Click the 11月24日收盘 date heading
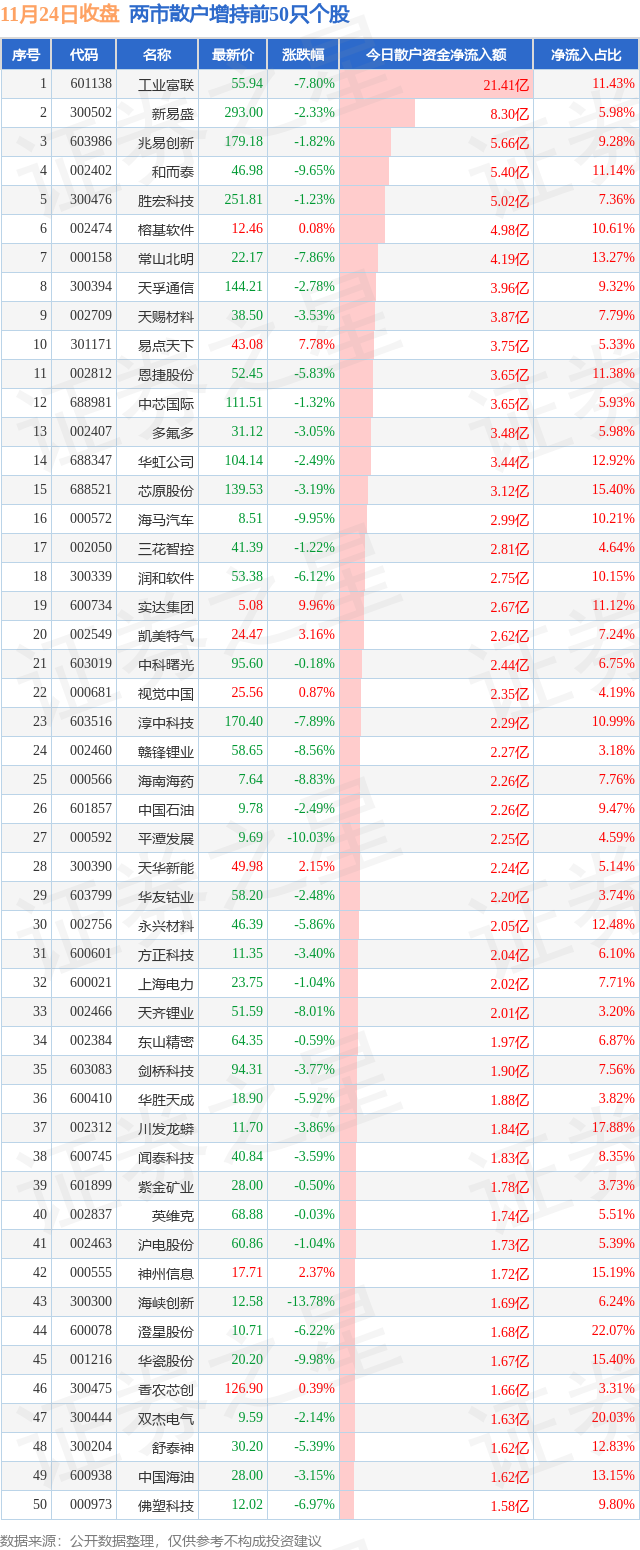640x1550 pixels. (60, 15)
